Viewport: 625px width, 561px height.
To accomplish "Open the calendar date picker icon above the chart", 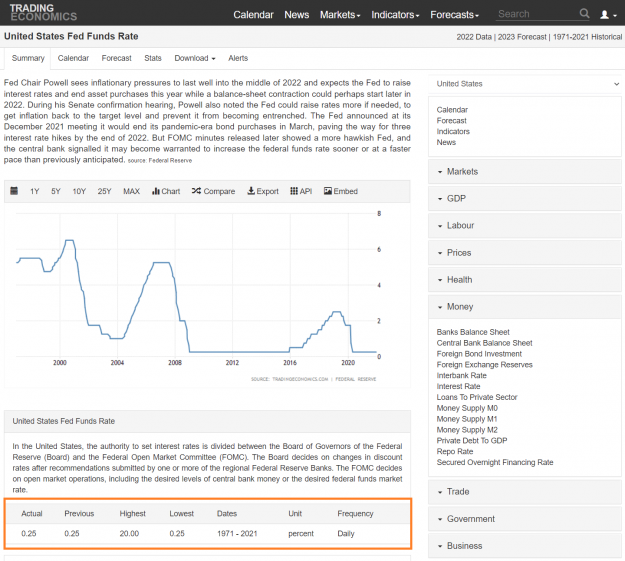I will coord(14,191).
